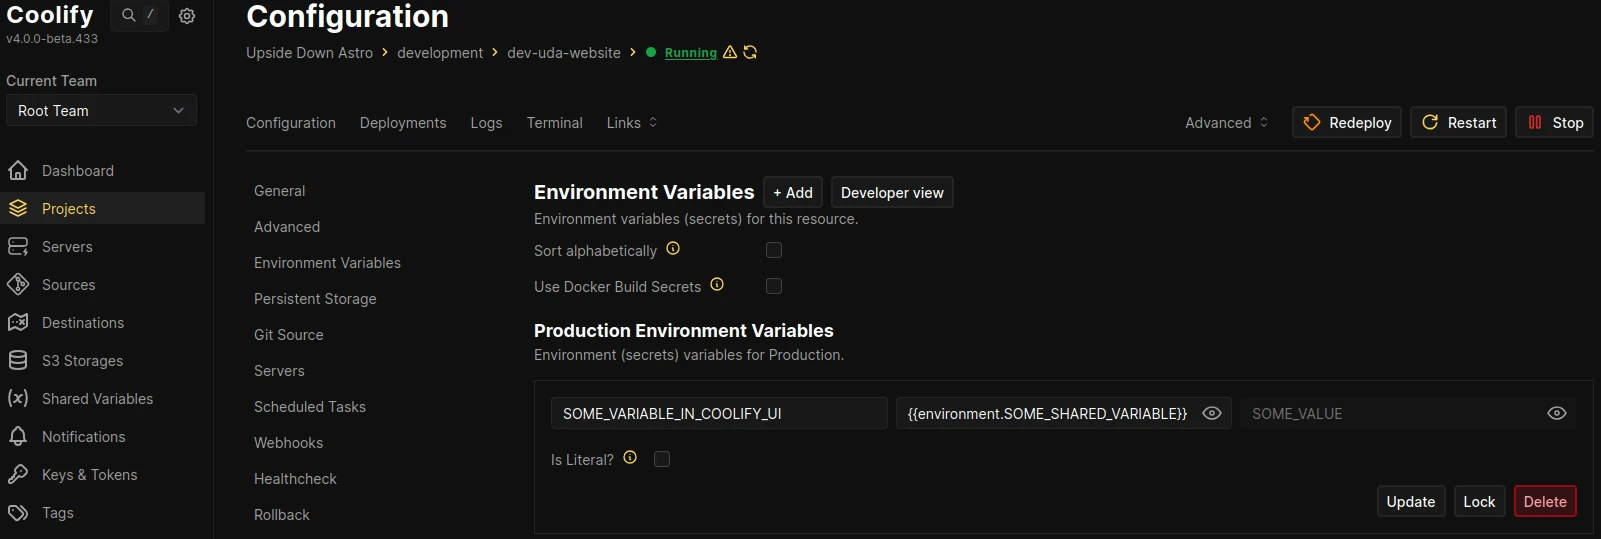Click the search magnifier icon
This screenshot has height=539, width=1601.
coord(129,16)
